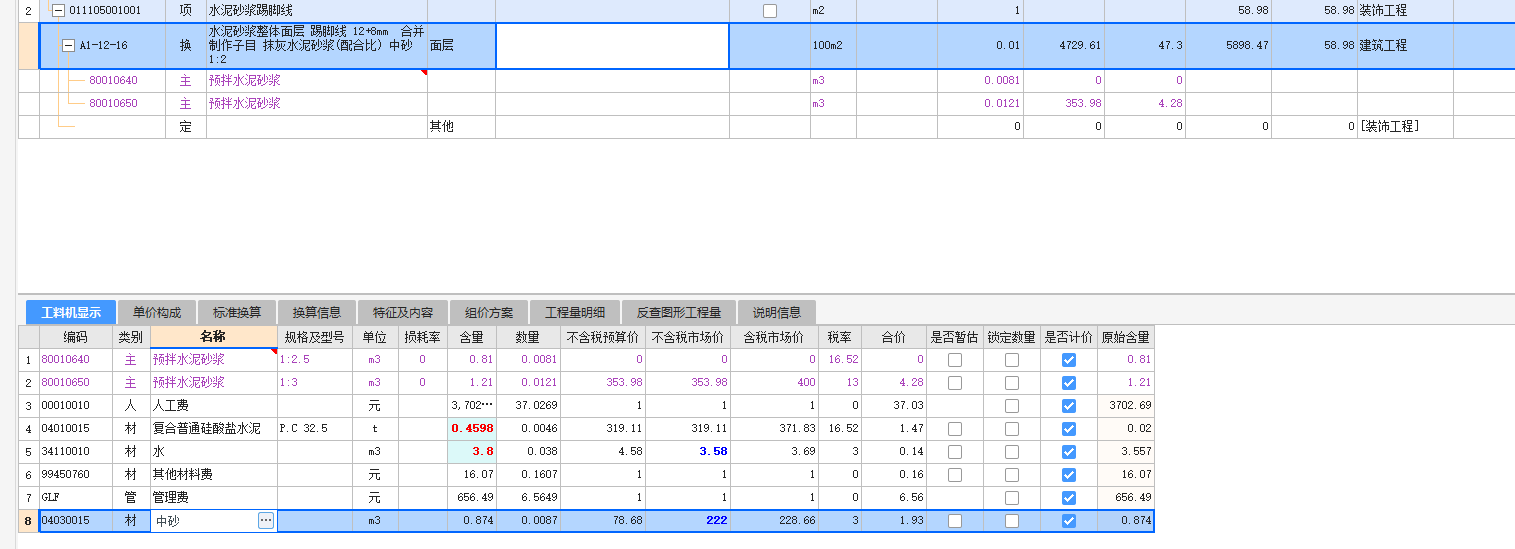Uncheck 是否计价 for the 人工费 row
Viewport: 1515px width, 549px height.
[1069, 406]
